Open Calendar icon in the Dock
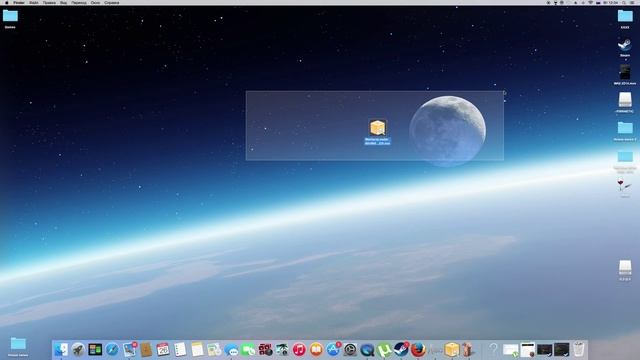Viewport: 640px width, 360px height. [163, 349]
